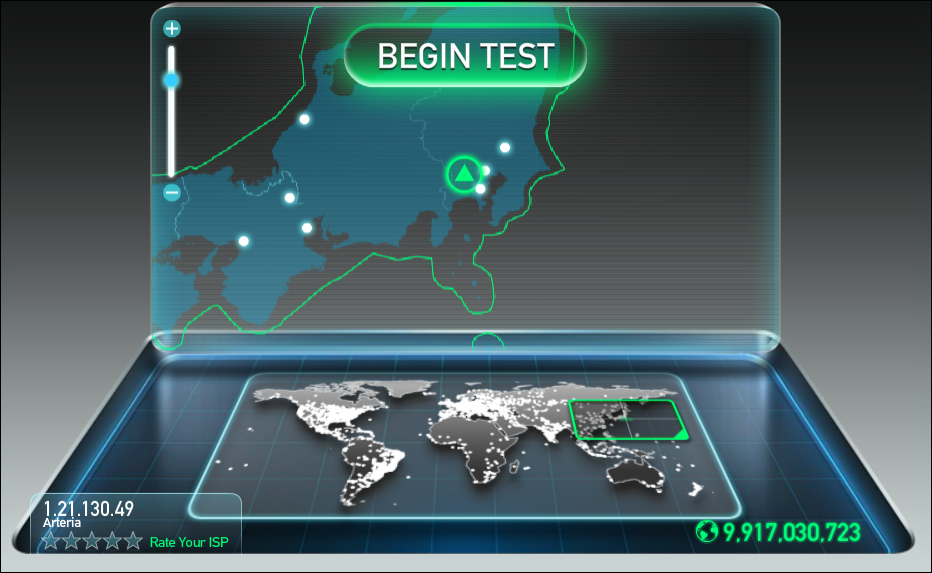
Task: Zoom in the map with plus icon
Action: [x=172, y=29]
